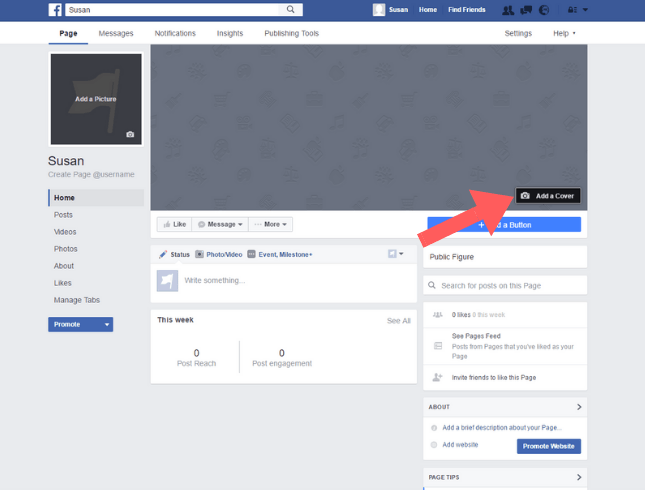This screenshot has height=490, width=645.
Task: Open the Publishing Tools tab
Action: [291, 33]
